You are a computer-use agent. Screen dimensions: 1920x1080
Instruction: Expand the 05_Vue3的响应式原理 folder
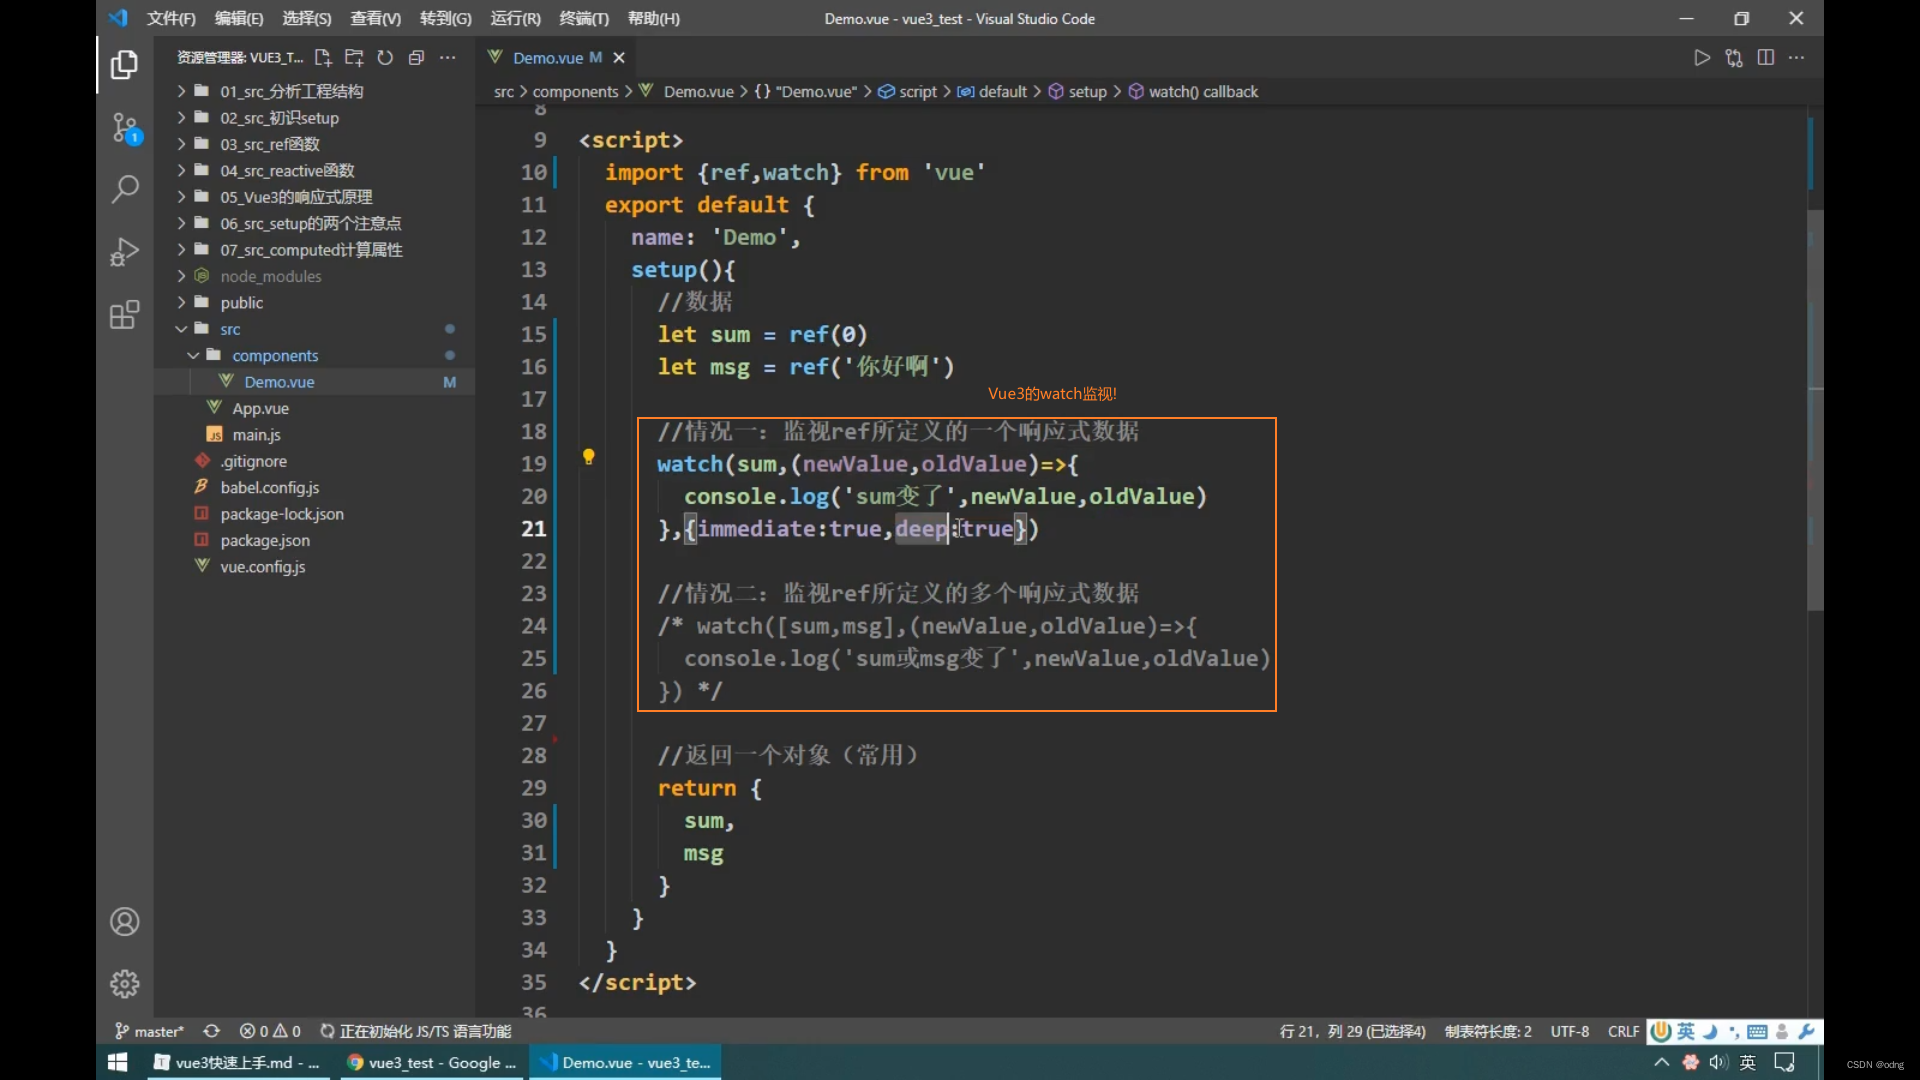(314, 197)
